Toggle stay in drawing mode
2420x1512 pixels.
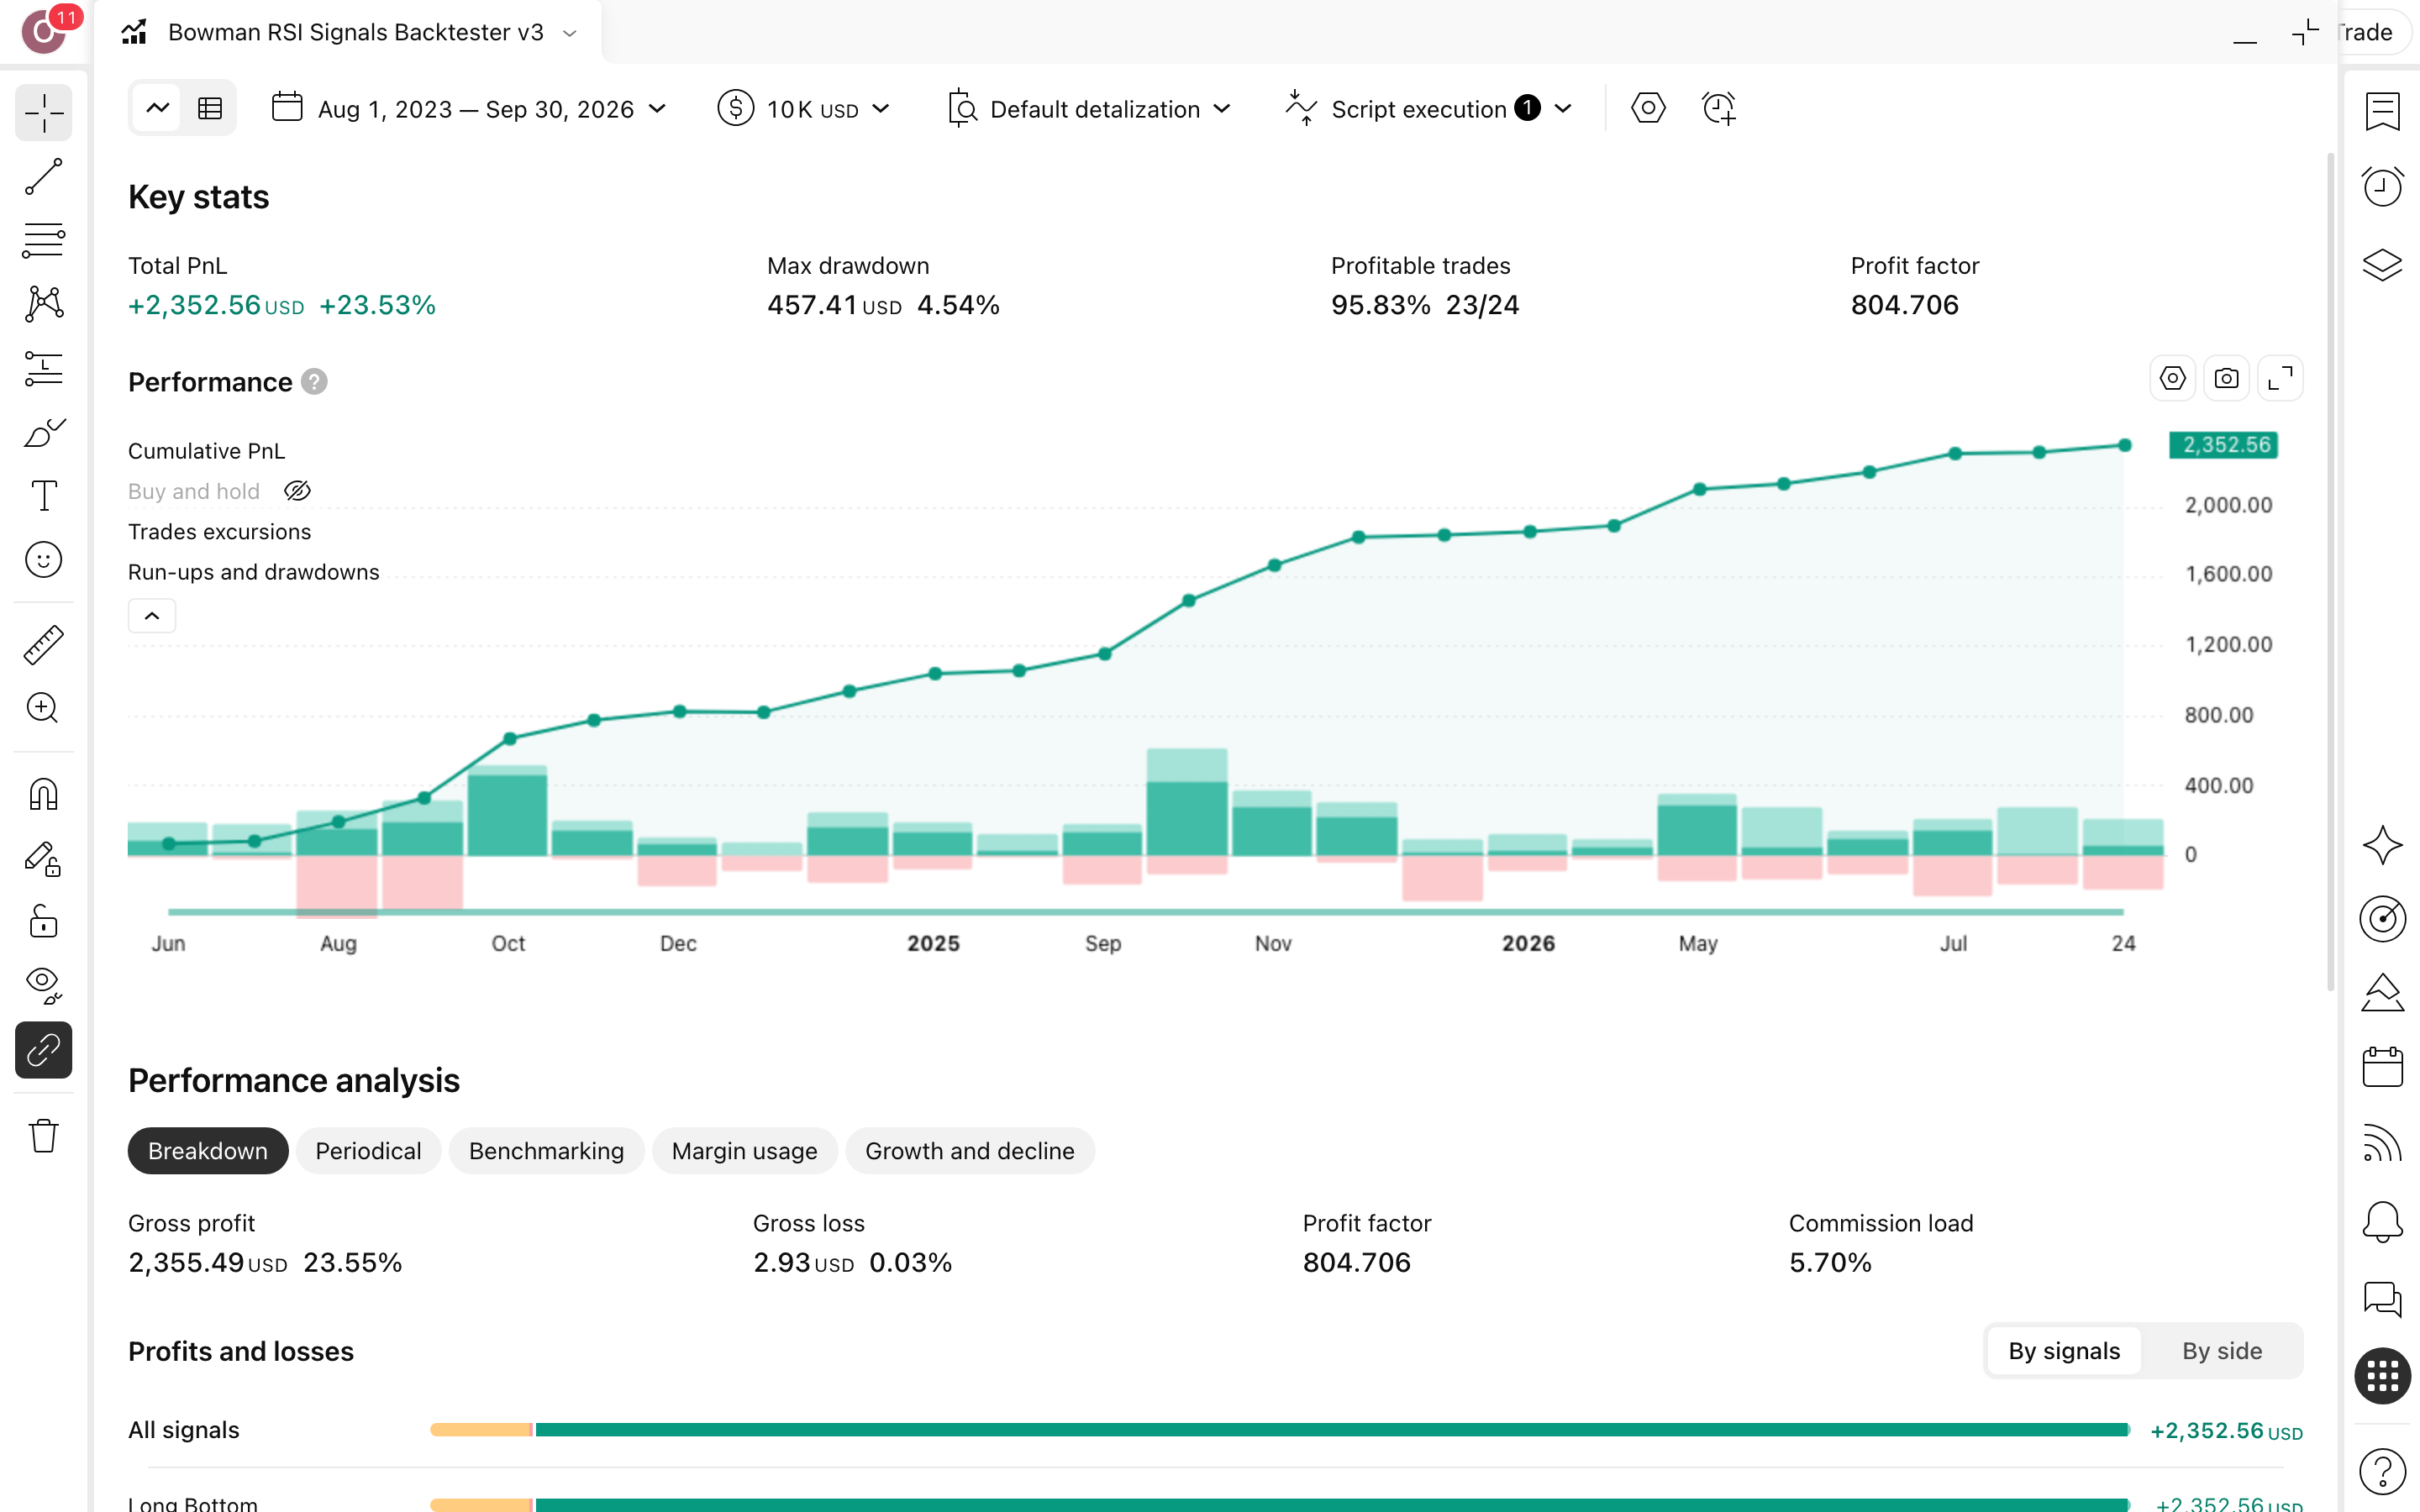click(44, 859)
